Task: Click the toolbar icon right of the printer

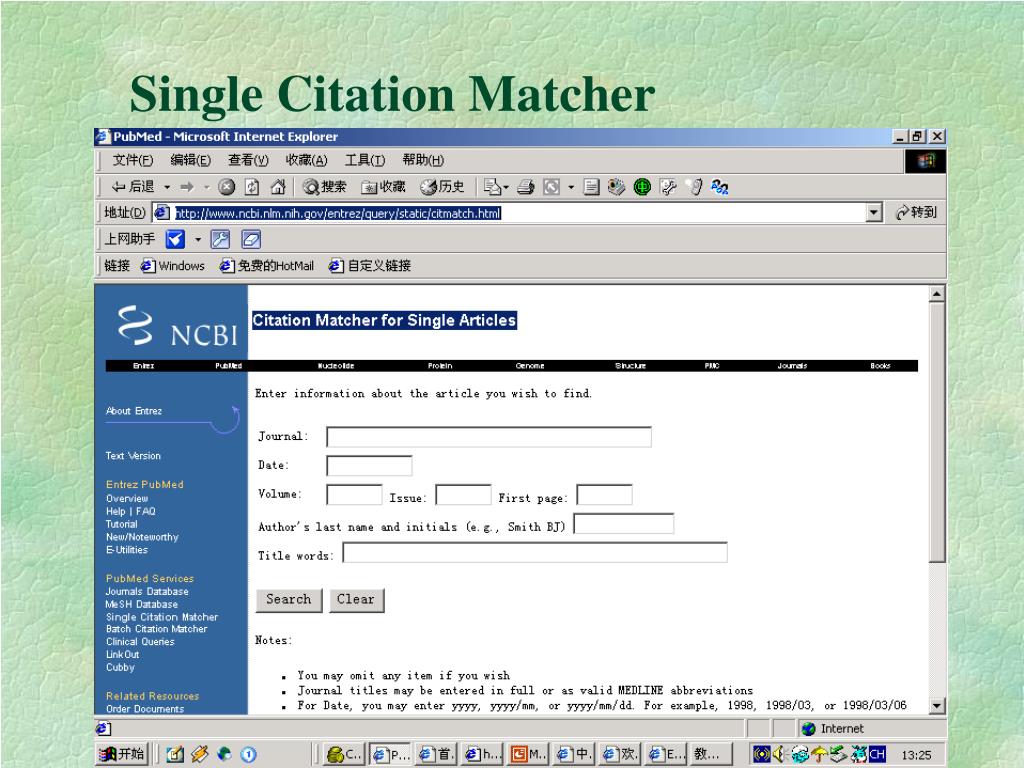Action: 552,187
